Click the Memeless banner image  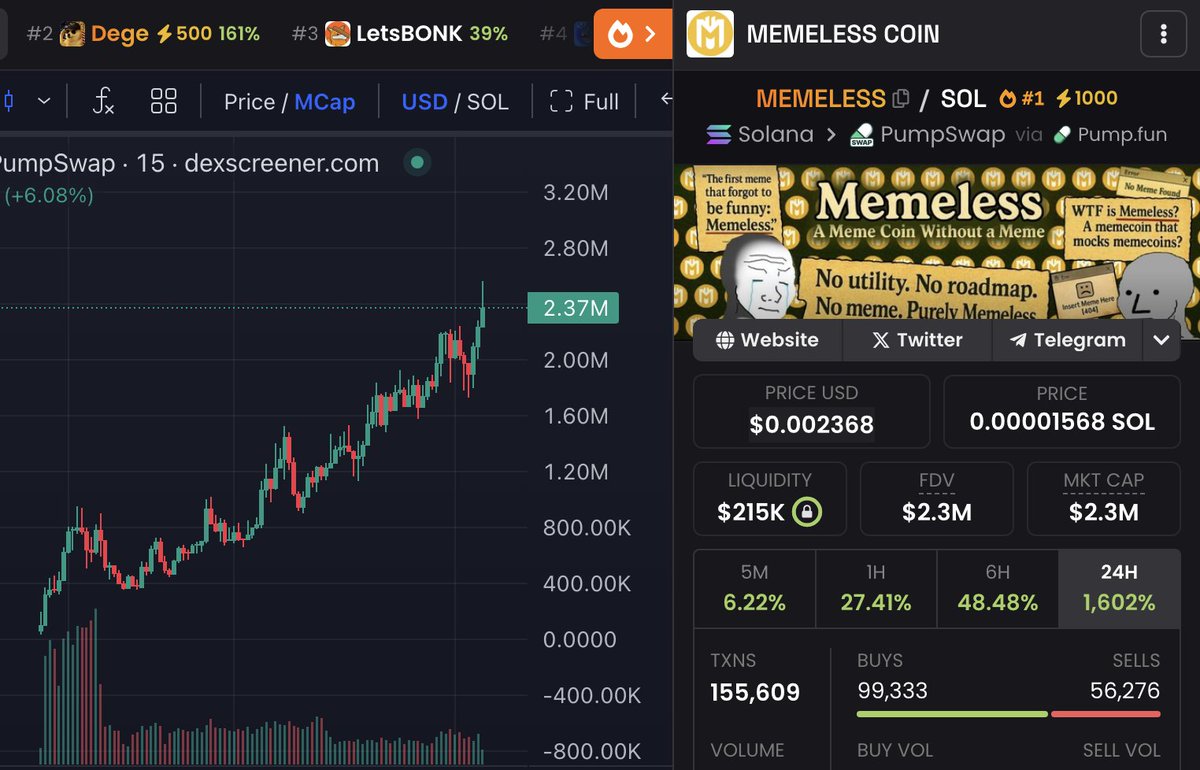(936, 252)
